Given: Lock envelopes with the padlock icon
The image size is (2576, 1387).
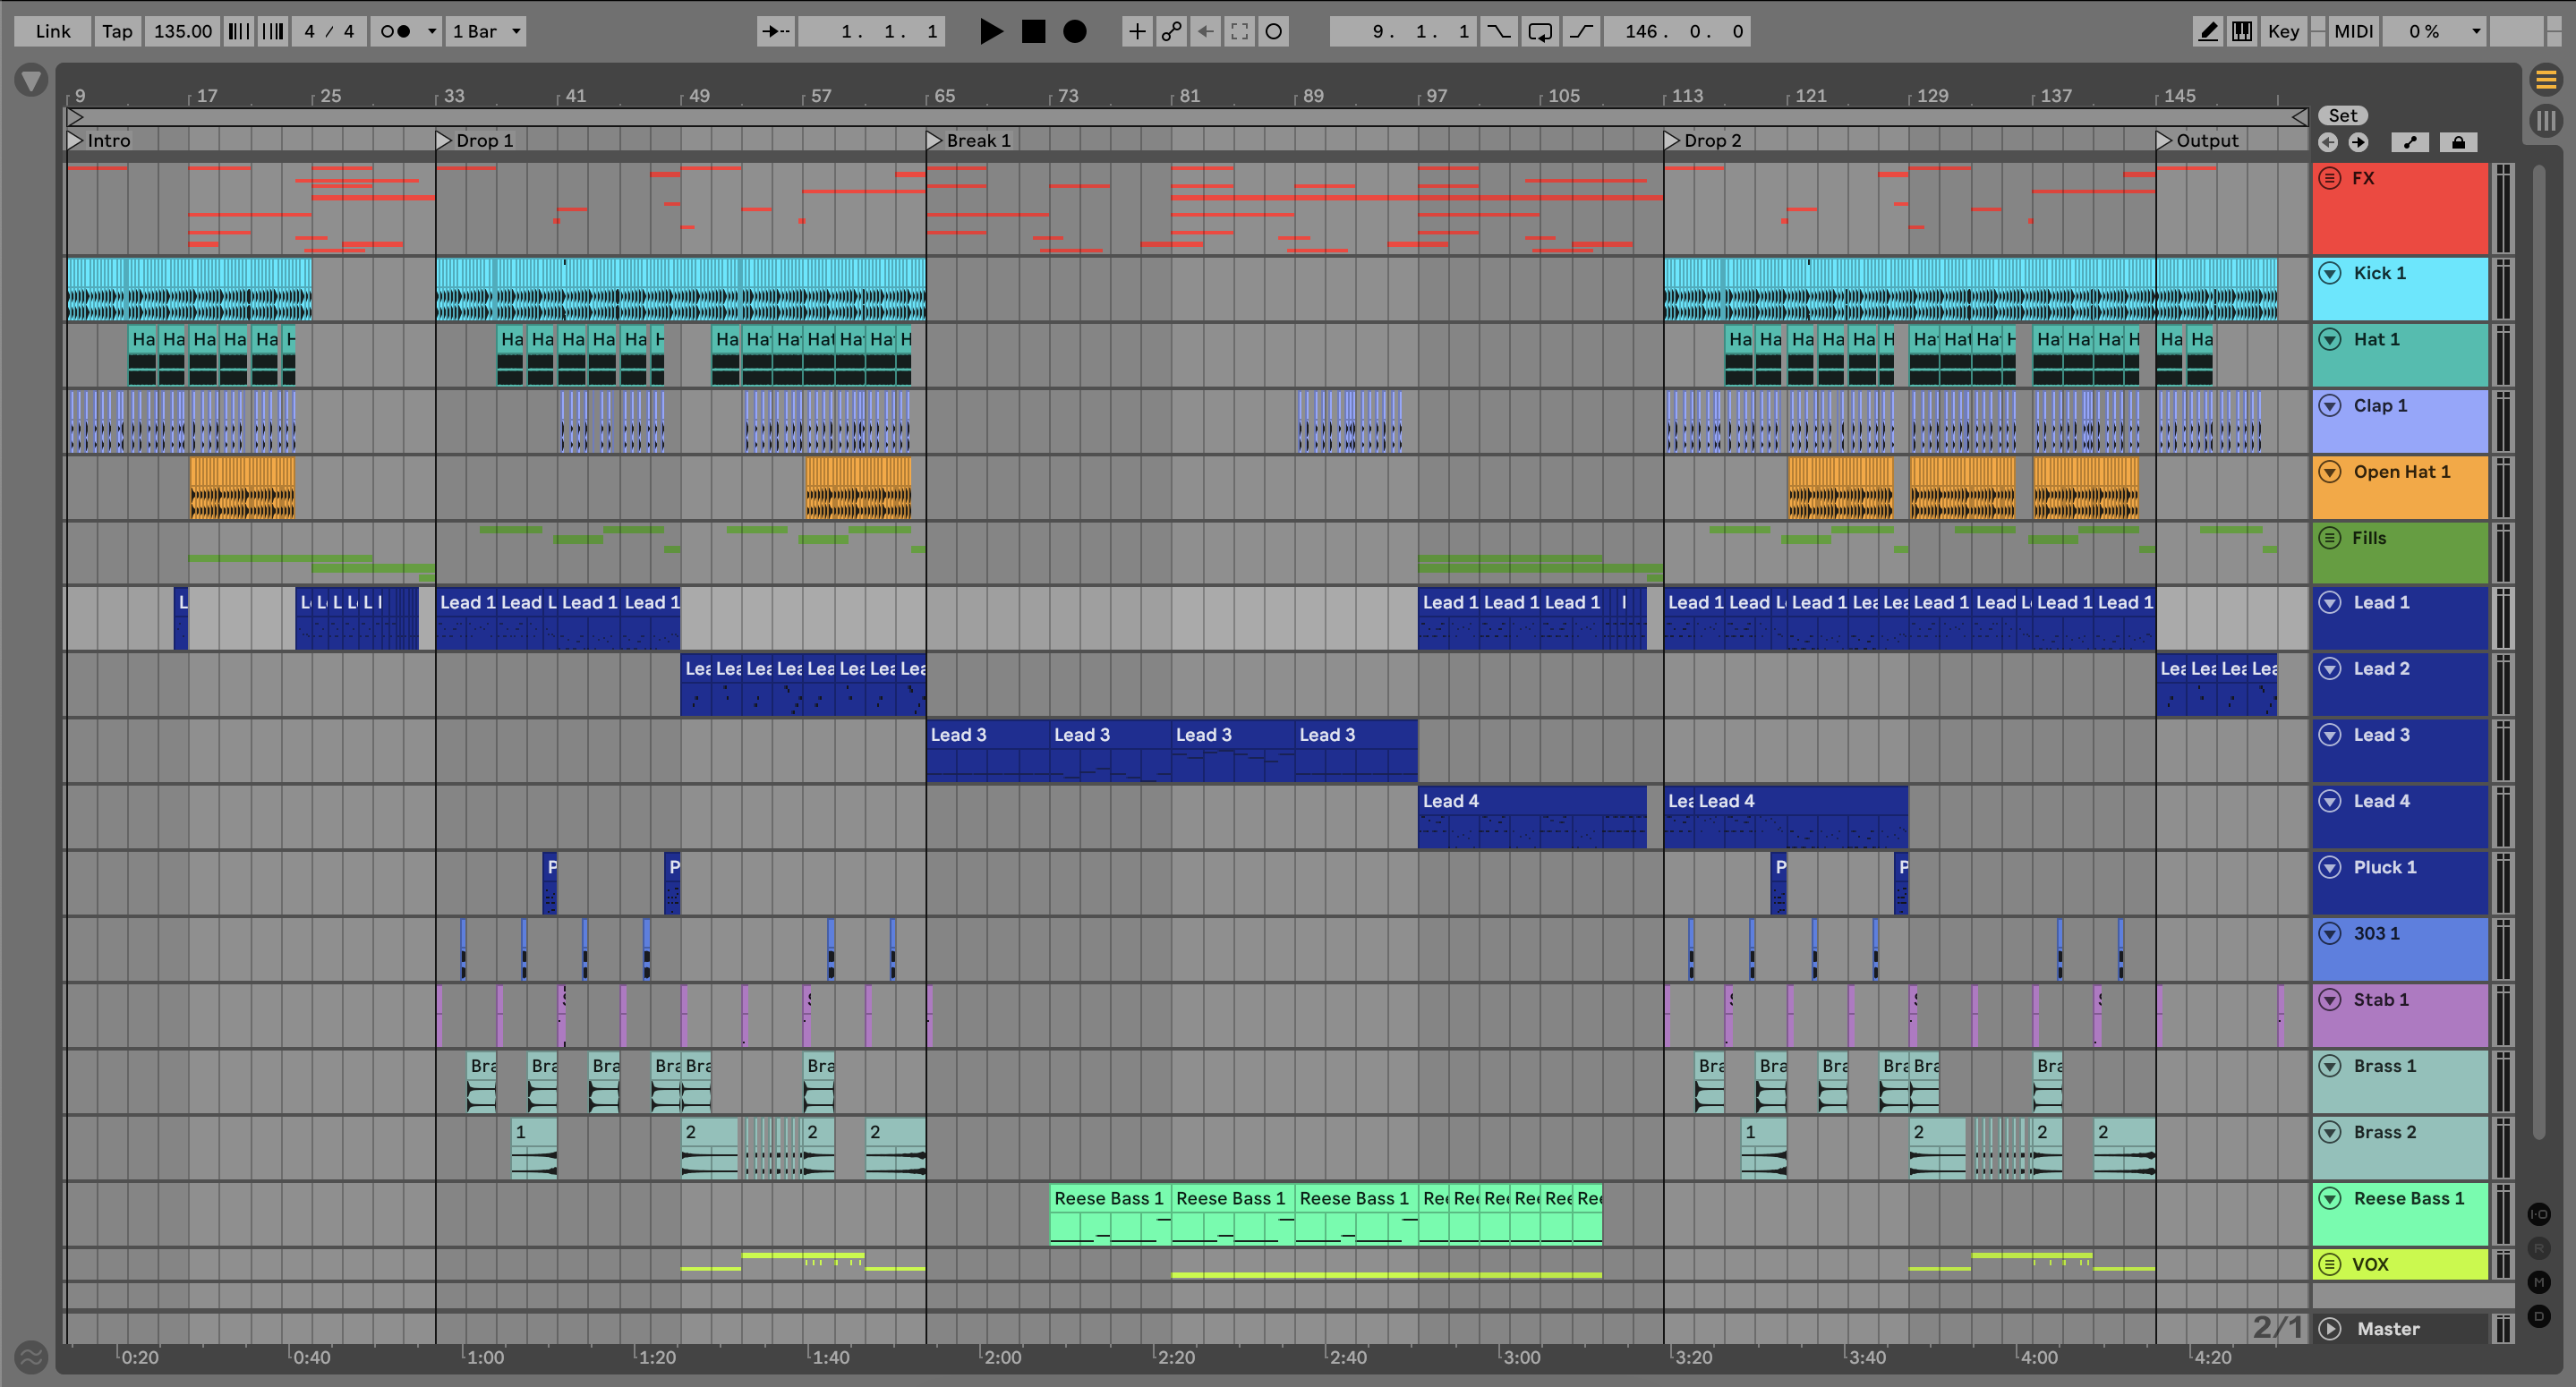Looking at the screenshot, I should click(2458, 142).
